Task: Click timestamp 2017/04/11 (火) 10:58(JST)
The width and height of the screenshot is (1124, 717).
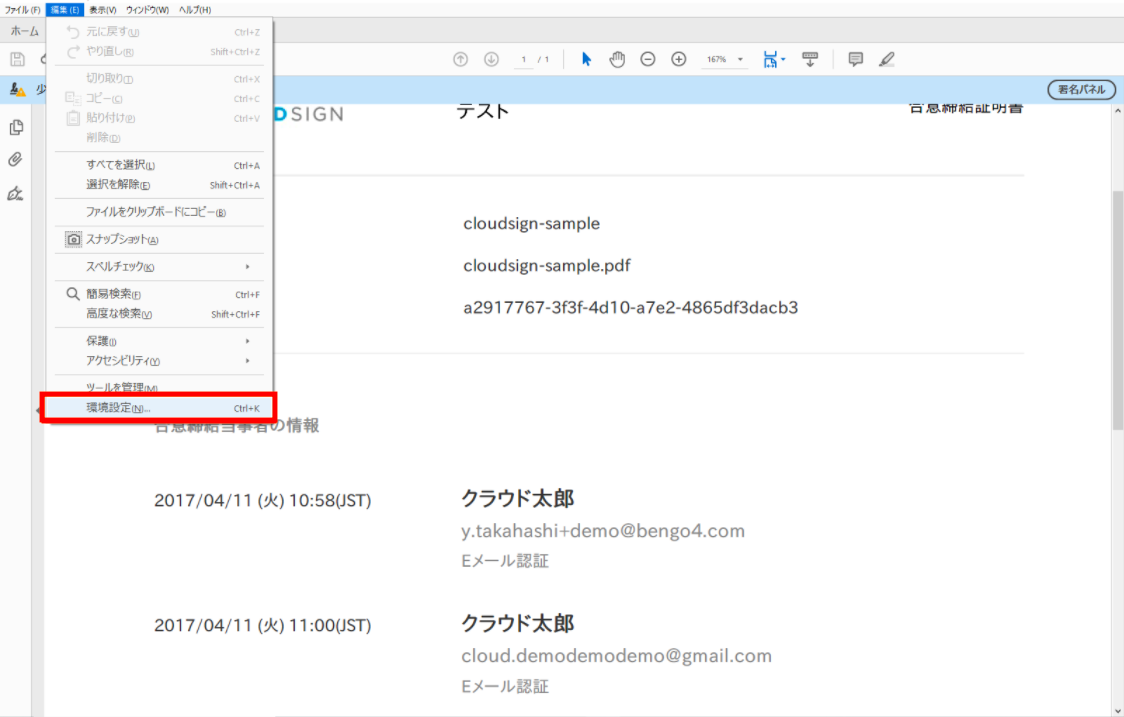Action: (262, 500)
